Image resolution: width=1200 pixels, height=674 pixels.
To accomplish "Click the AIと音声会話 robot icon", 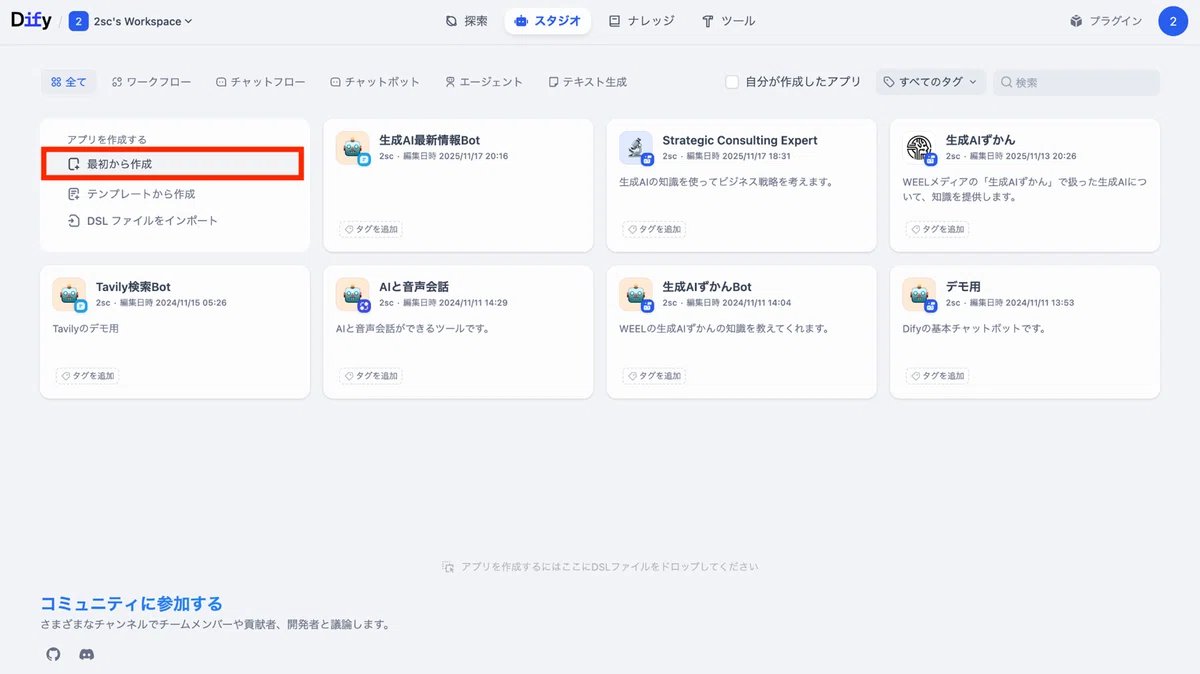I will coord(352,294).
